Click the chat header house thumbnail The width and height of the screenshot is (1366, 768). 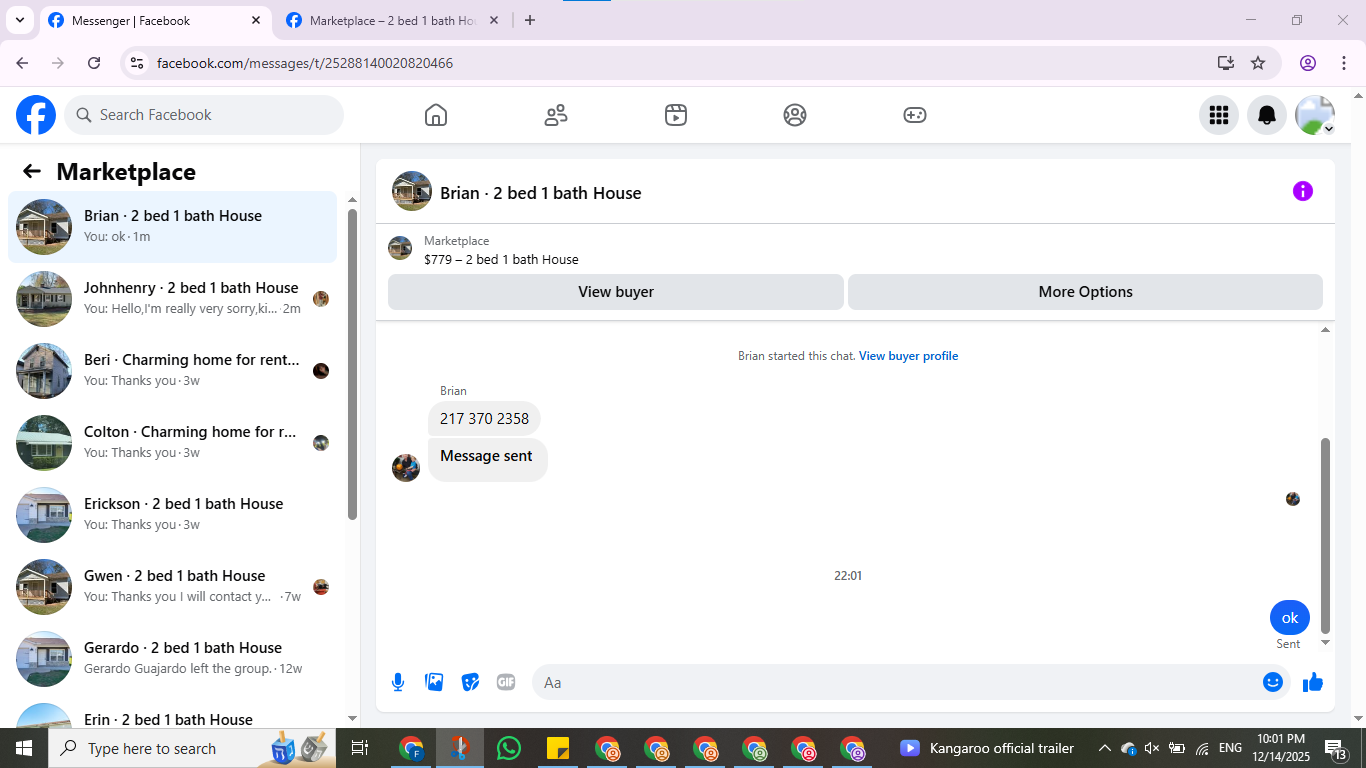[412, 191]
